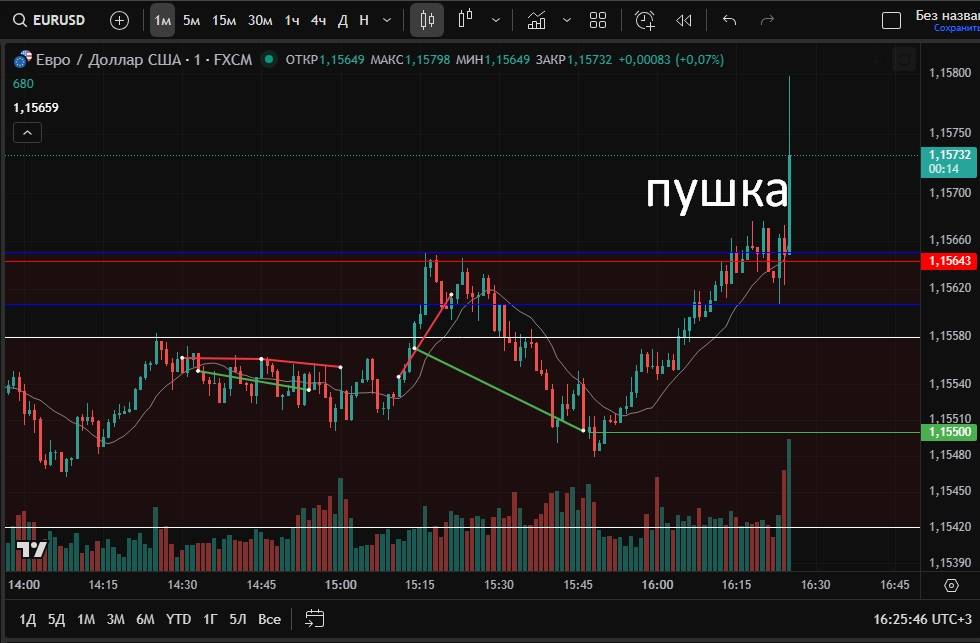Open the chart templates grid icon

(598, 20)
